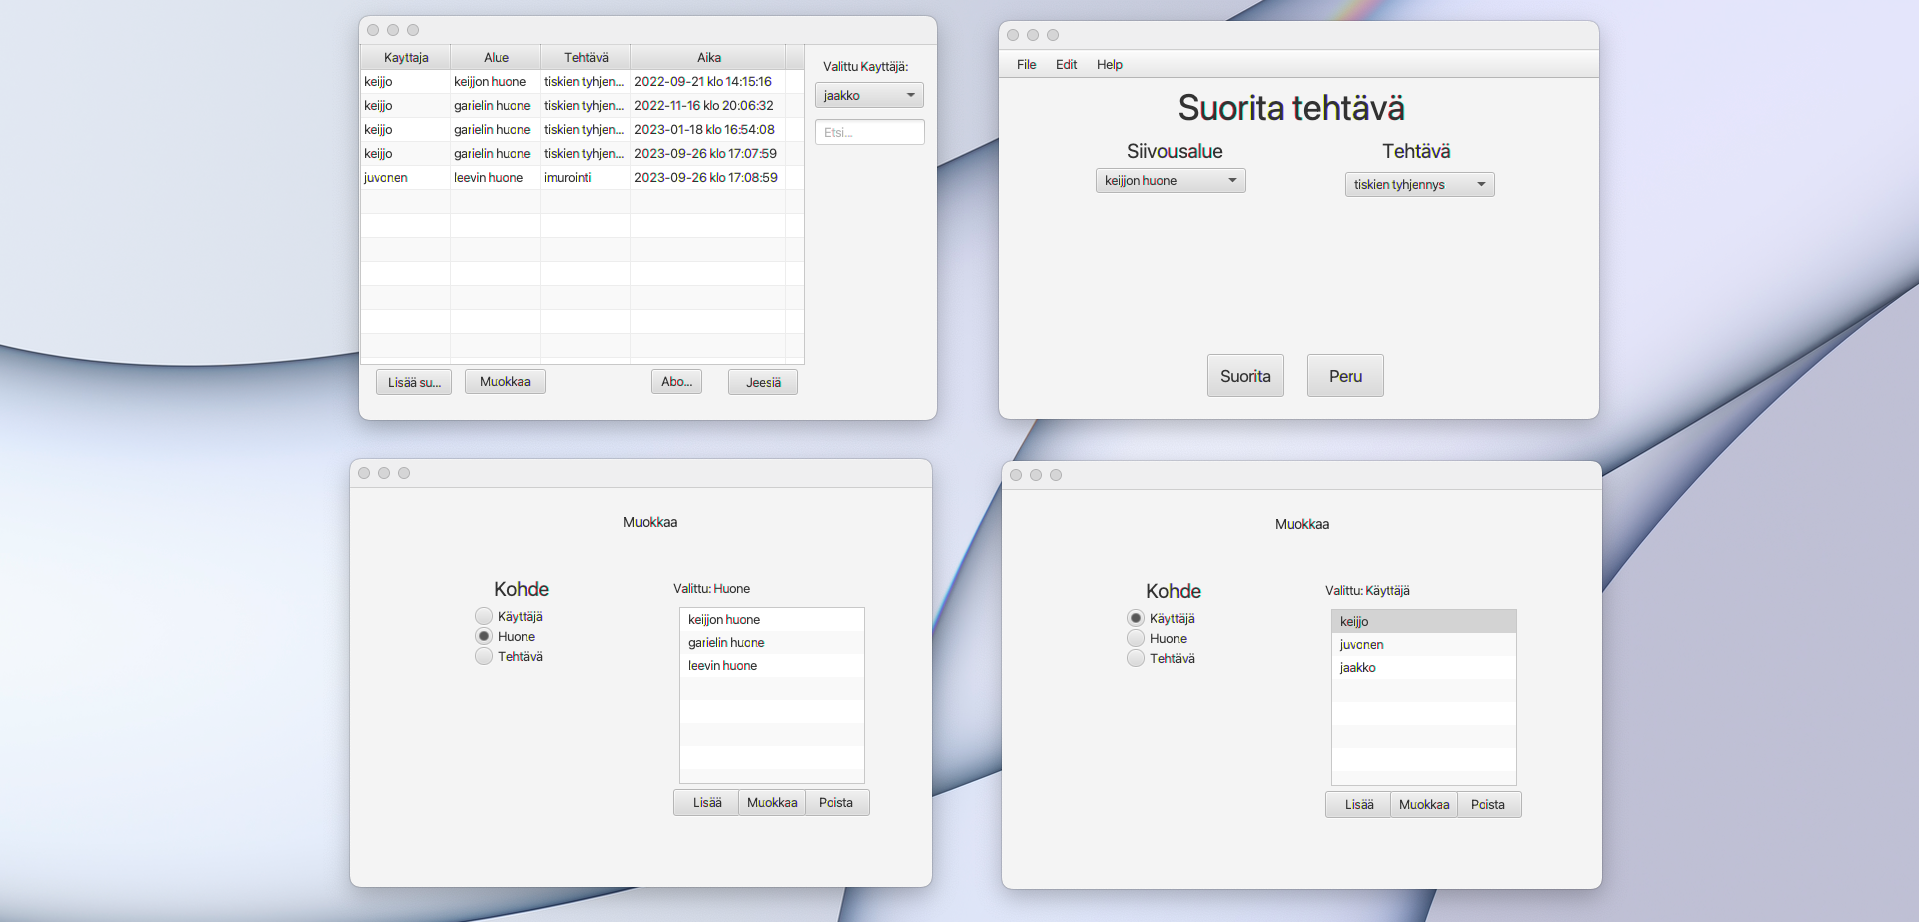Select Tehtävä radio button in right Muokkaa window
The width and height of the screenshot is (1919, 922).
point(1136,658)
